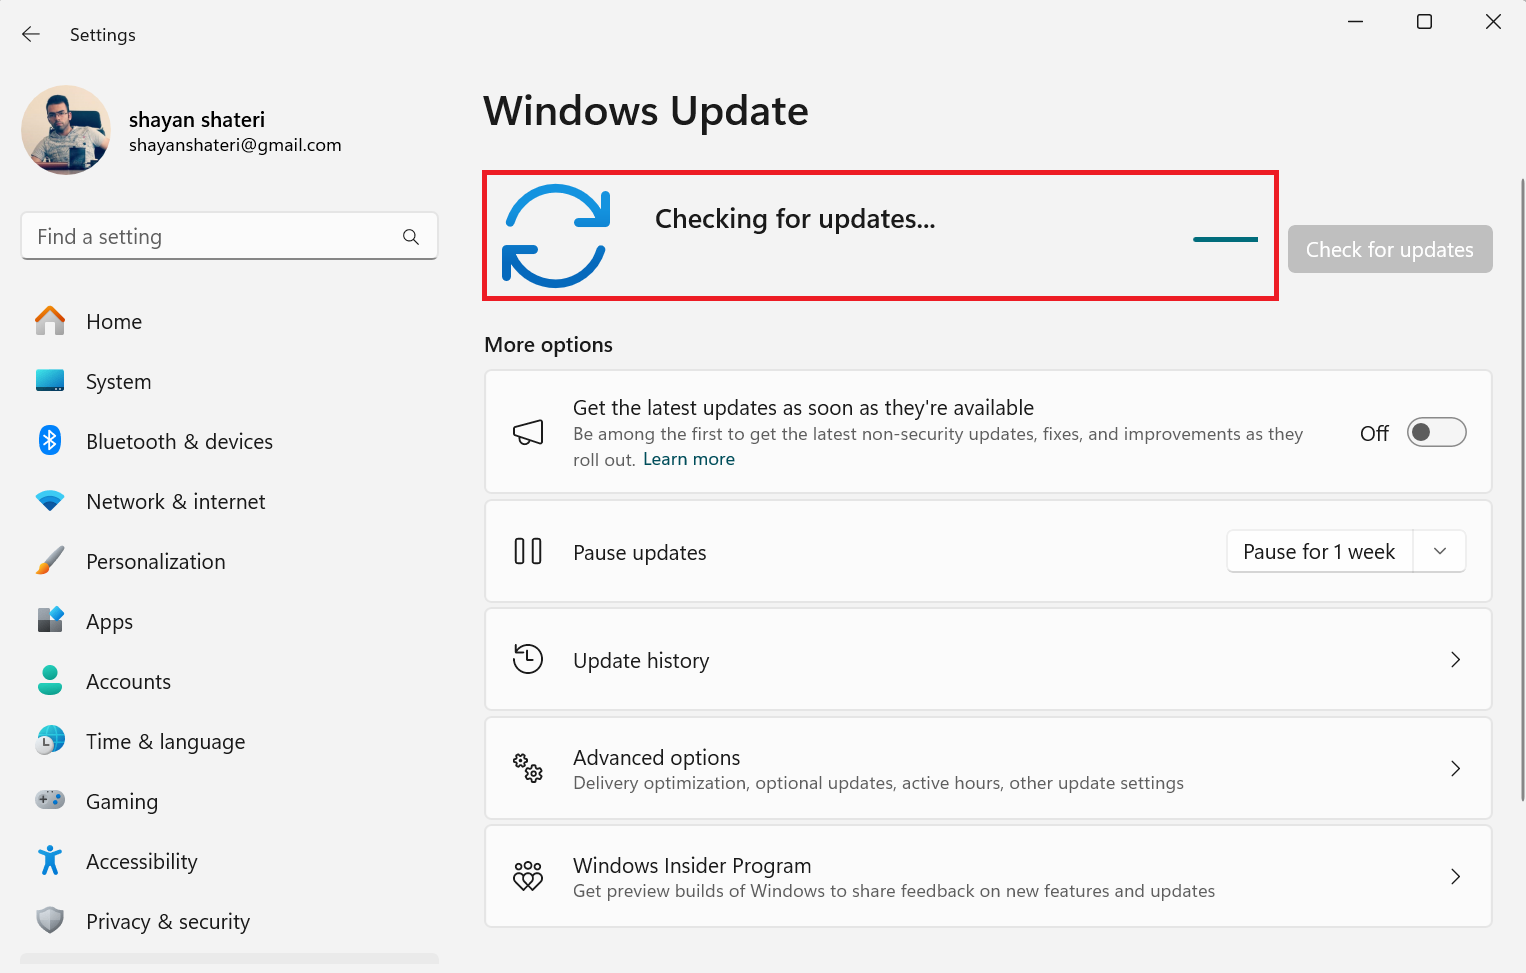Click the Bluetooth icon in sidebar

[50, 440]
